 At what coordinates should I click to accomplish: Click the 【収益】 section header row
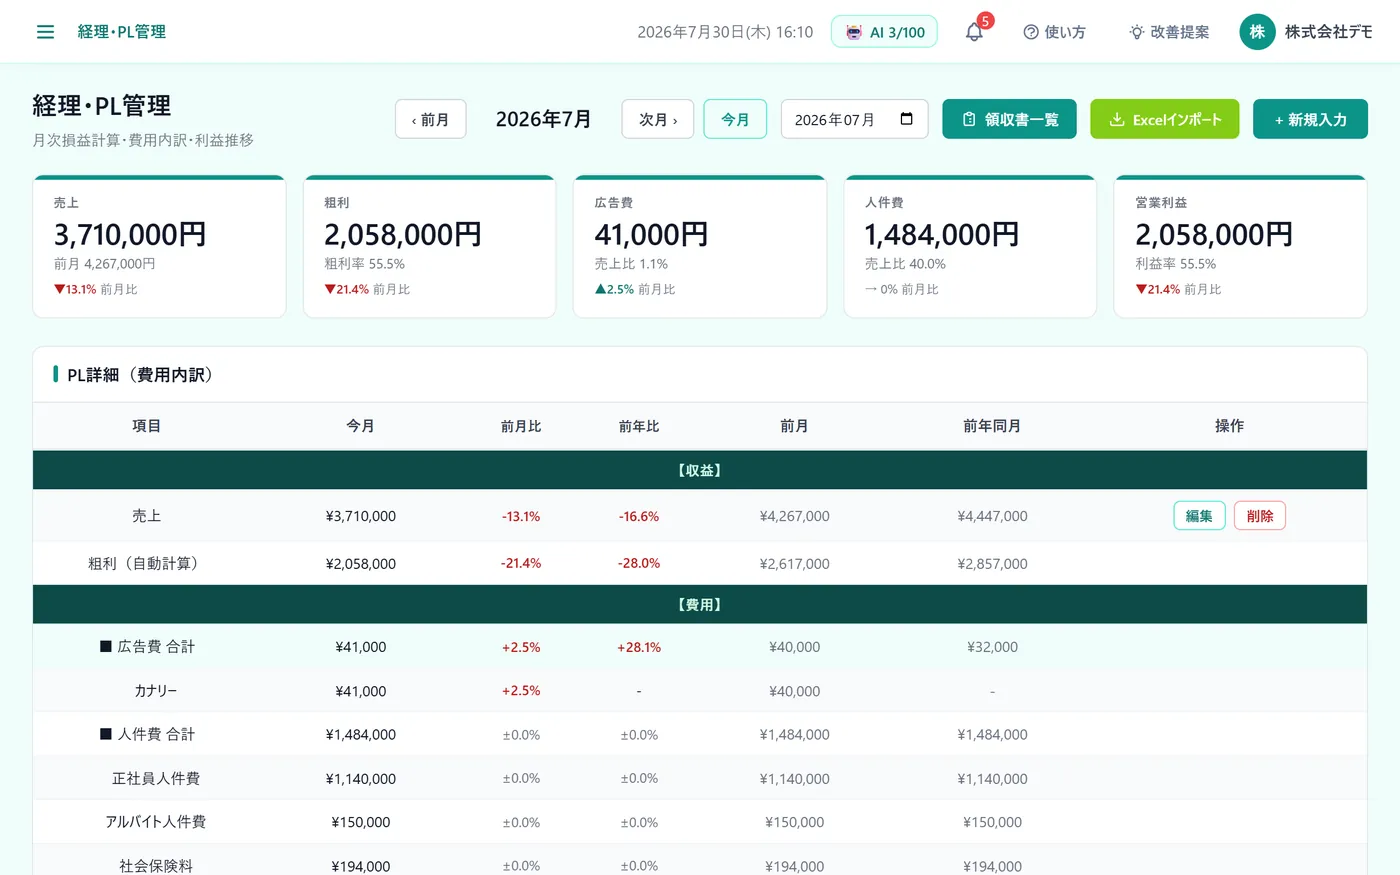pyautogui.click(x=700, y=470)
